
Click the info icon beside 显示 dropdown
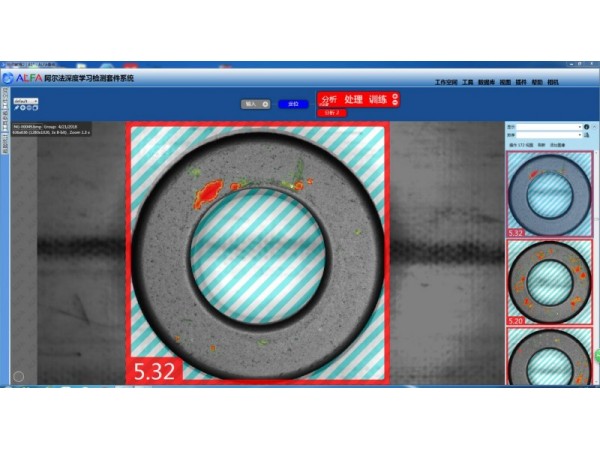point(587,127)
